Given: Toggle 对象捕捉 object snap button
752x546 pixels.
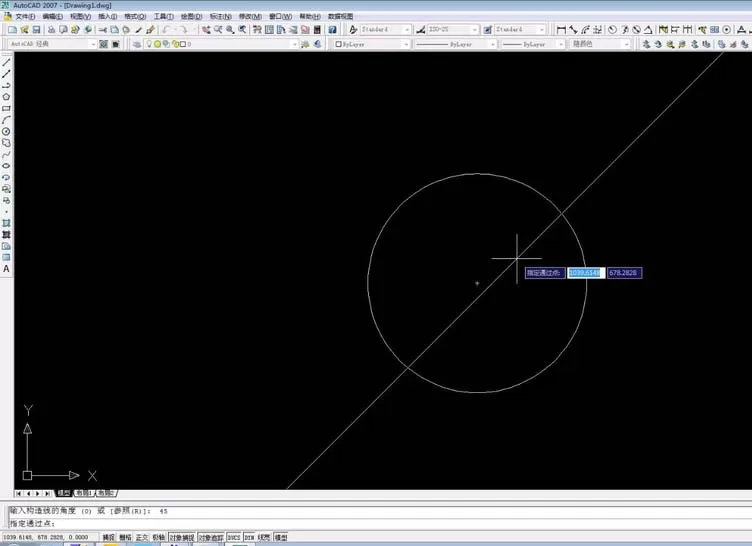Looking at the screenshot, I should point(182,537).
